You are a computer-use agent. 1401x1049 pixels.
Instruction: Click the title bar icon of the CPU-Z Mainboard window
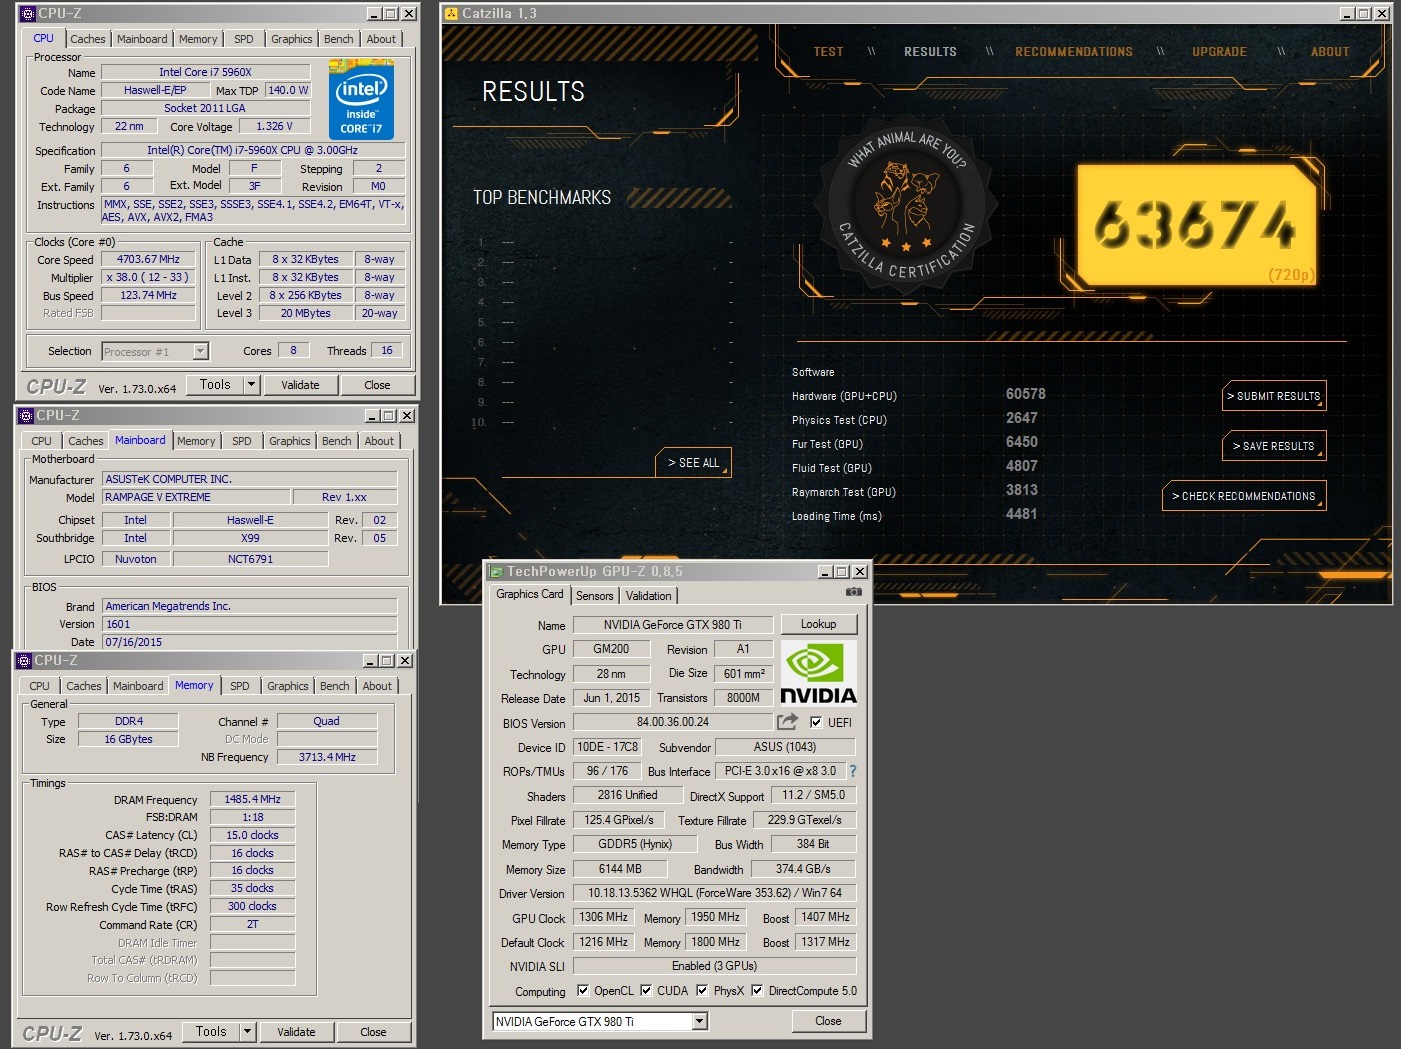coord(26,415)
